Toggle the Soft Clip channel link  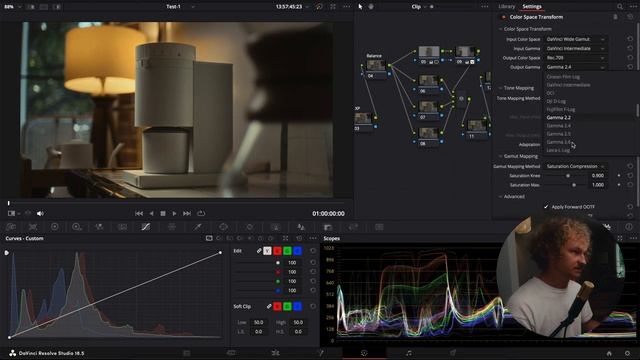click(269, 306)
